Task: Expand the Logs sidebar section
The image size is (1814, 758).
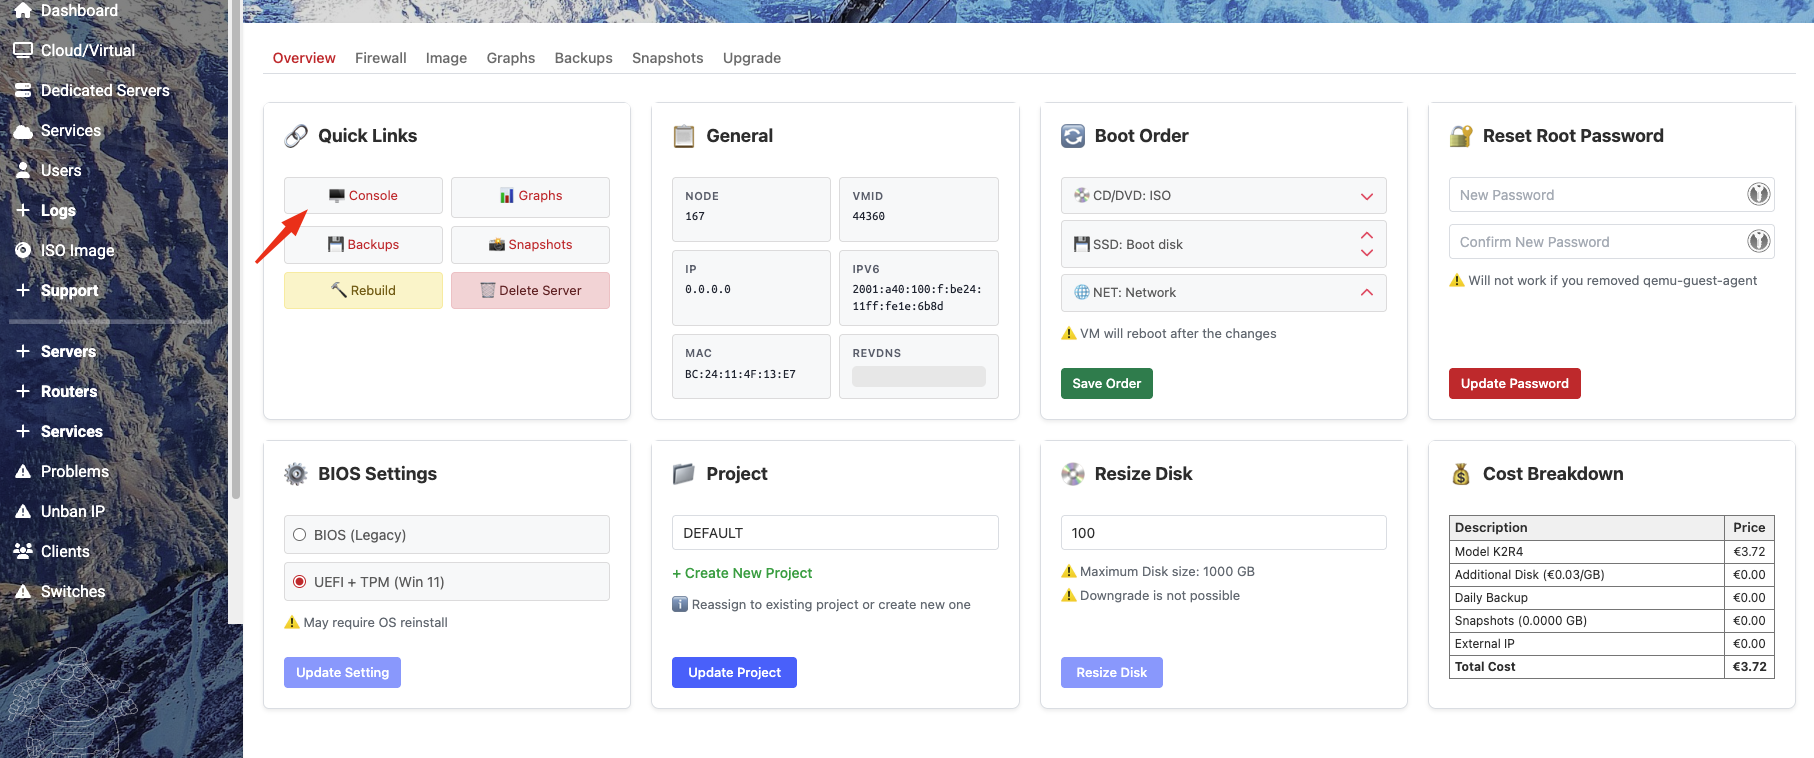Action: [x=23, y=210]
